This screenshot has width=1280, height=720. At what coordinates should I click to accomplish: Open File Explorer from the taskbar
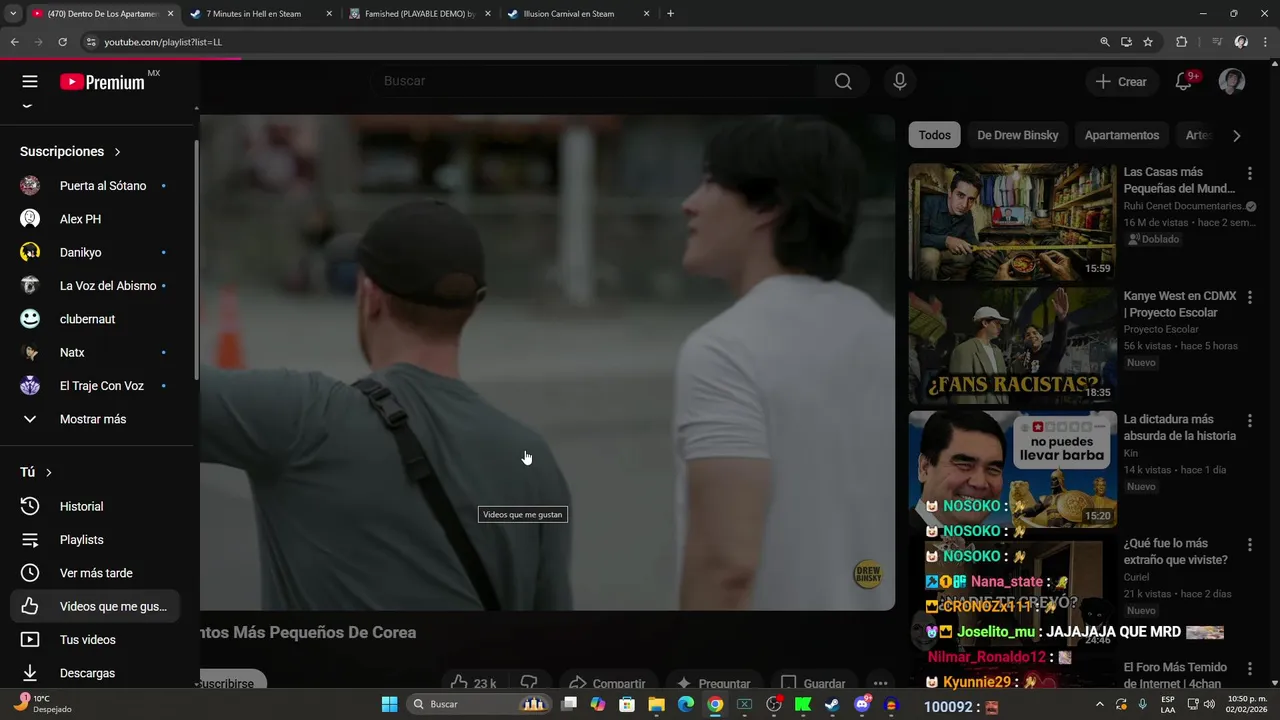656,705
